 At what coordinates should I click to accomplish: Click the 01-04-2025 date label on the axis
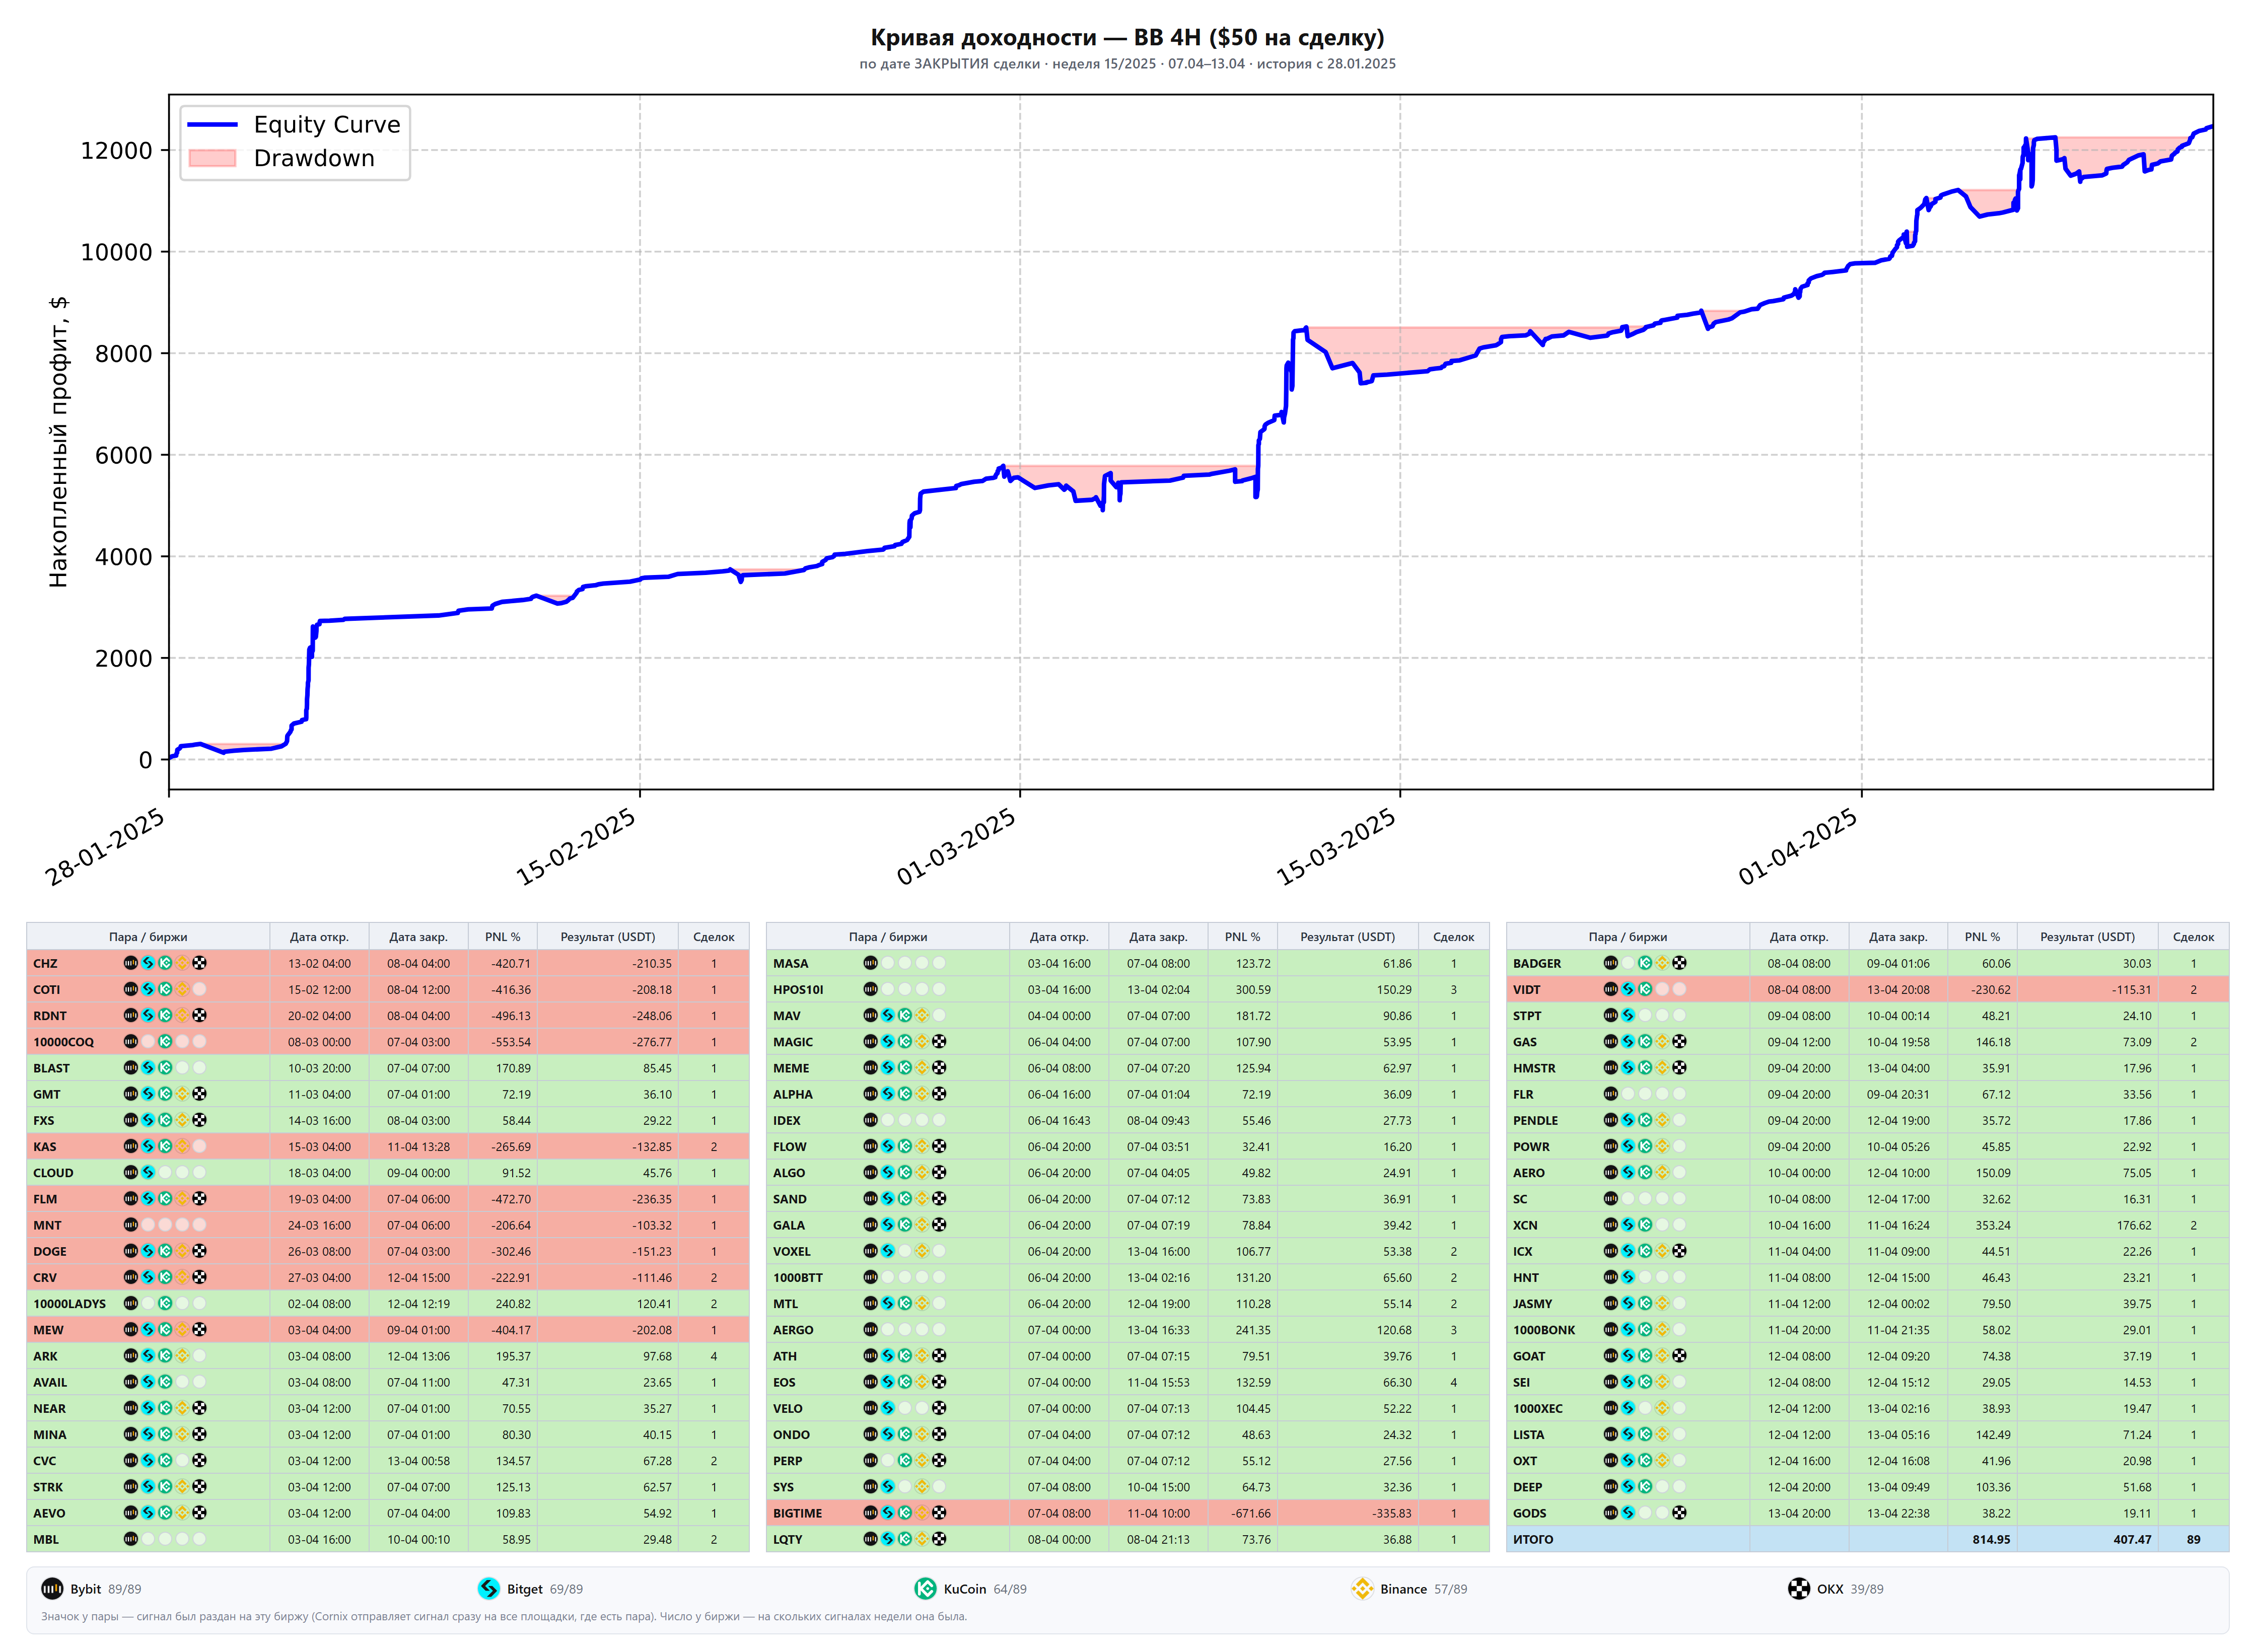click(x=1797, y=847)
